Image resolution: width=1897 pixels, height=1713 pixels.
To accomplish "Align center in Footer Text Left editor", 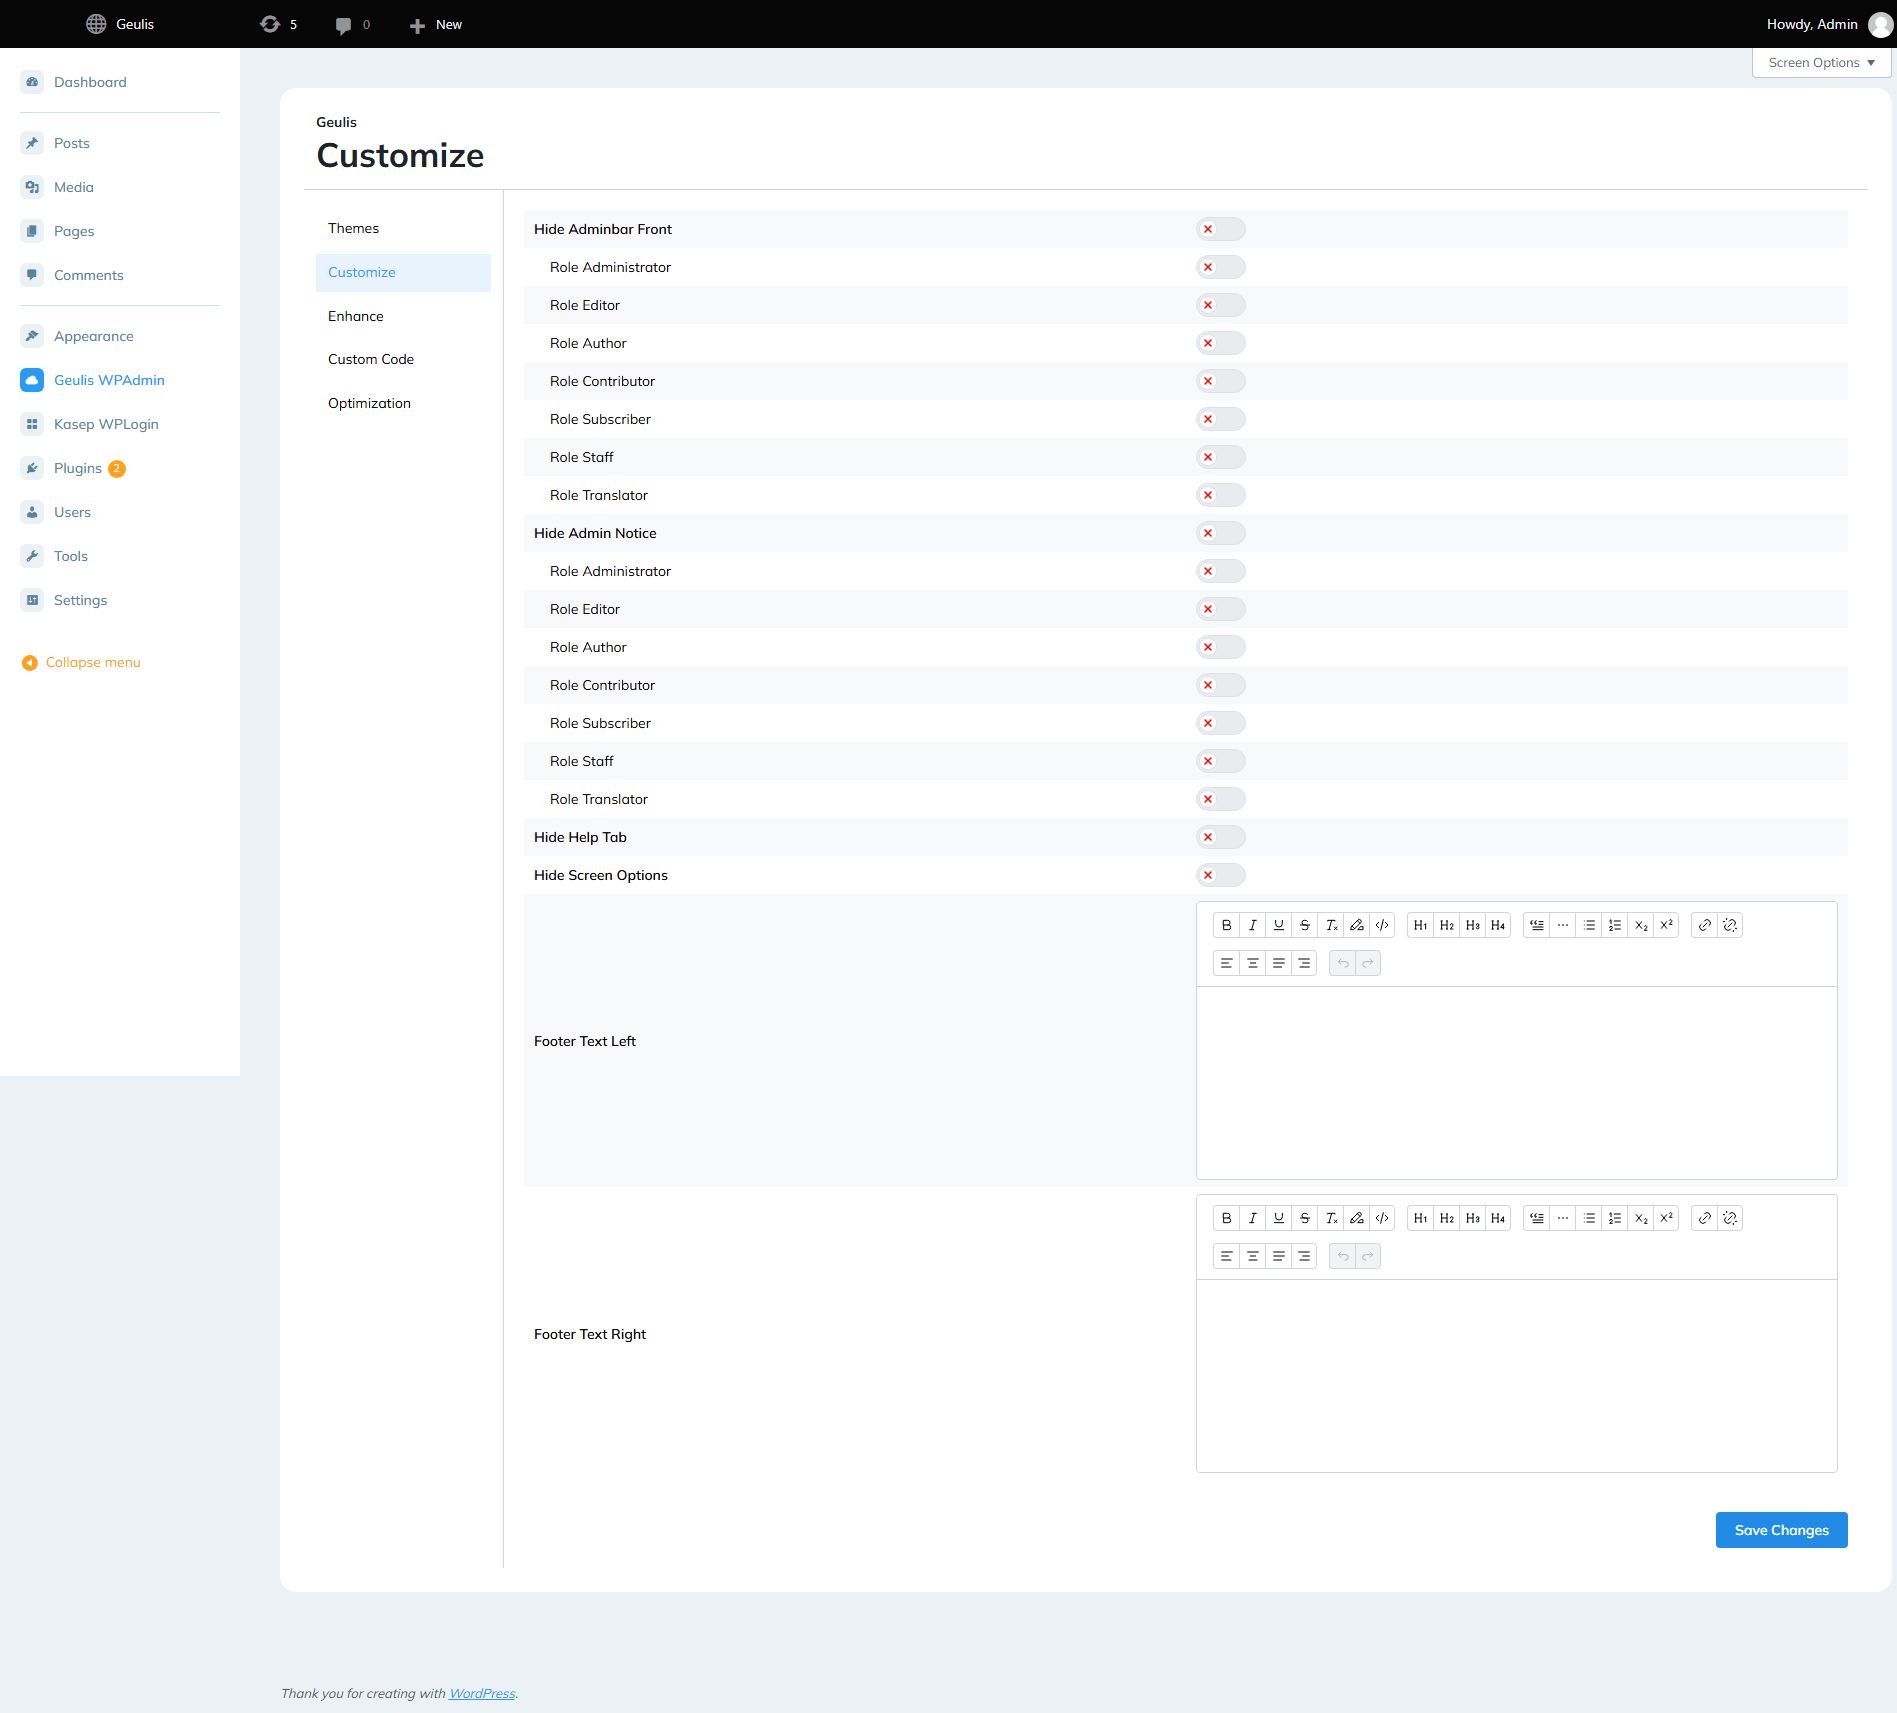I will click(1252, 963).
